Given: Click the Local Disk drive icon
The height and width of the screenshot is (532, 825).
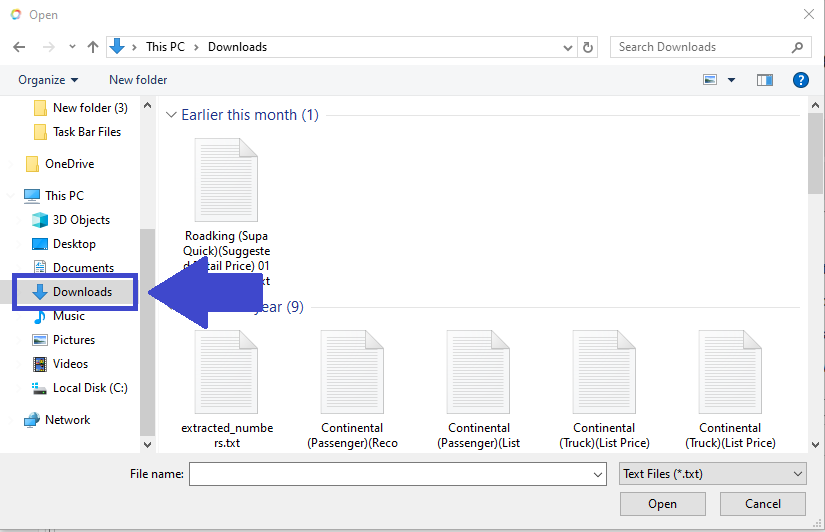Looking at the screenshot, I should point(39,388).
